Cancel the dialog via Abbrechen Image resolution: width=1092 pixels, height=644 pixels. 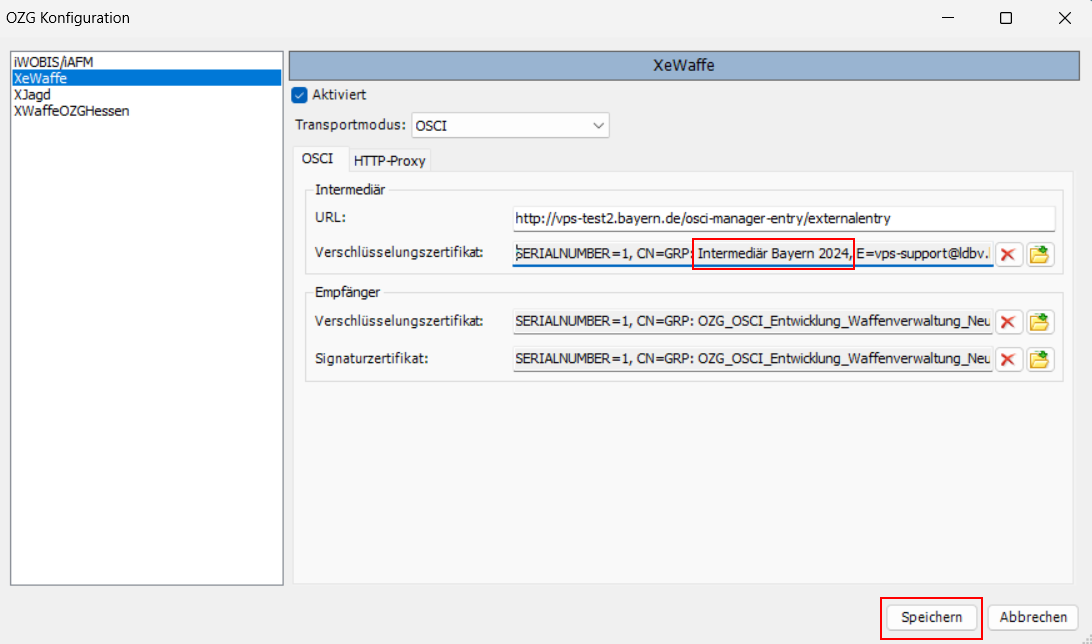(x=1034, y=618)
